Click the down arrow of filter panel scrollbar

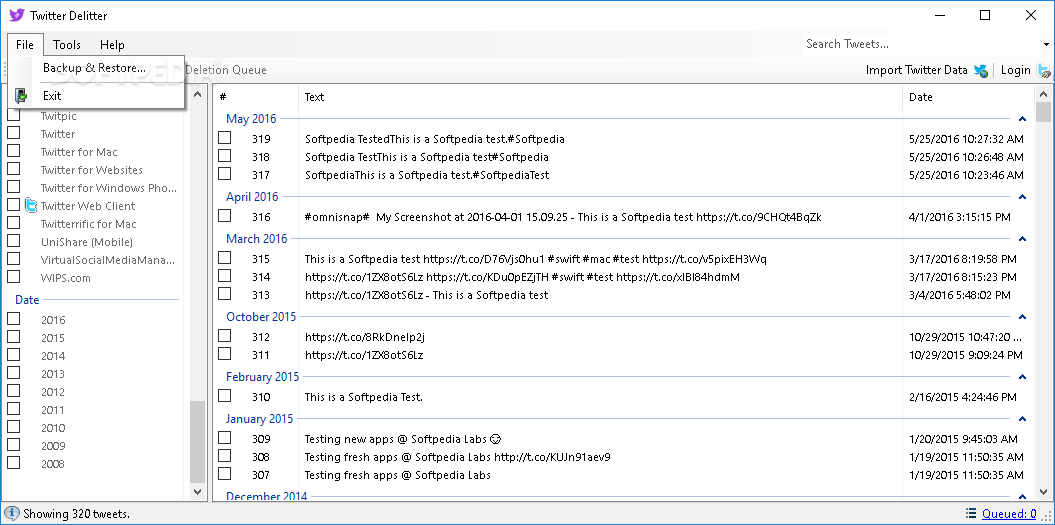coord(197,492)
